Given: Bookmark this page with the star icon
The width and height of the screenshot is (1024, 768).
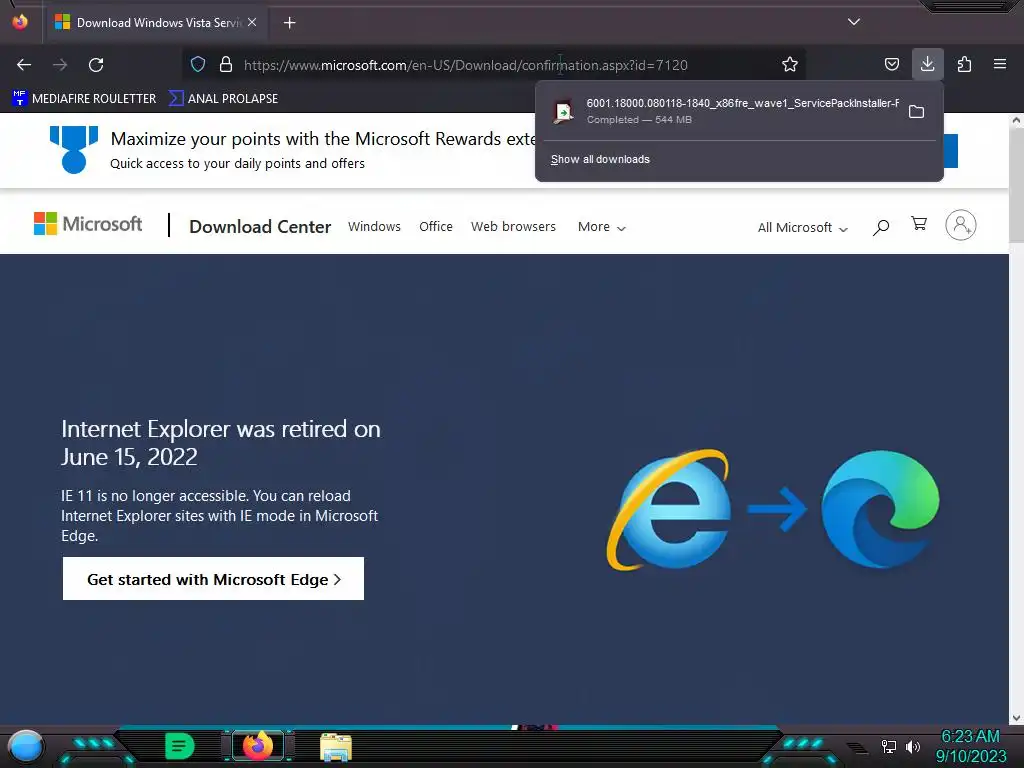Looking at the screenshot, I should pos(790,64).
